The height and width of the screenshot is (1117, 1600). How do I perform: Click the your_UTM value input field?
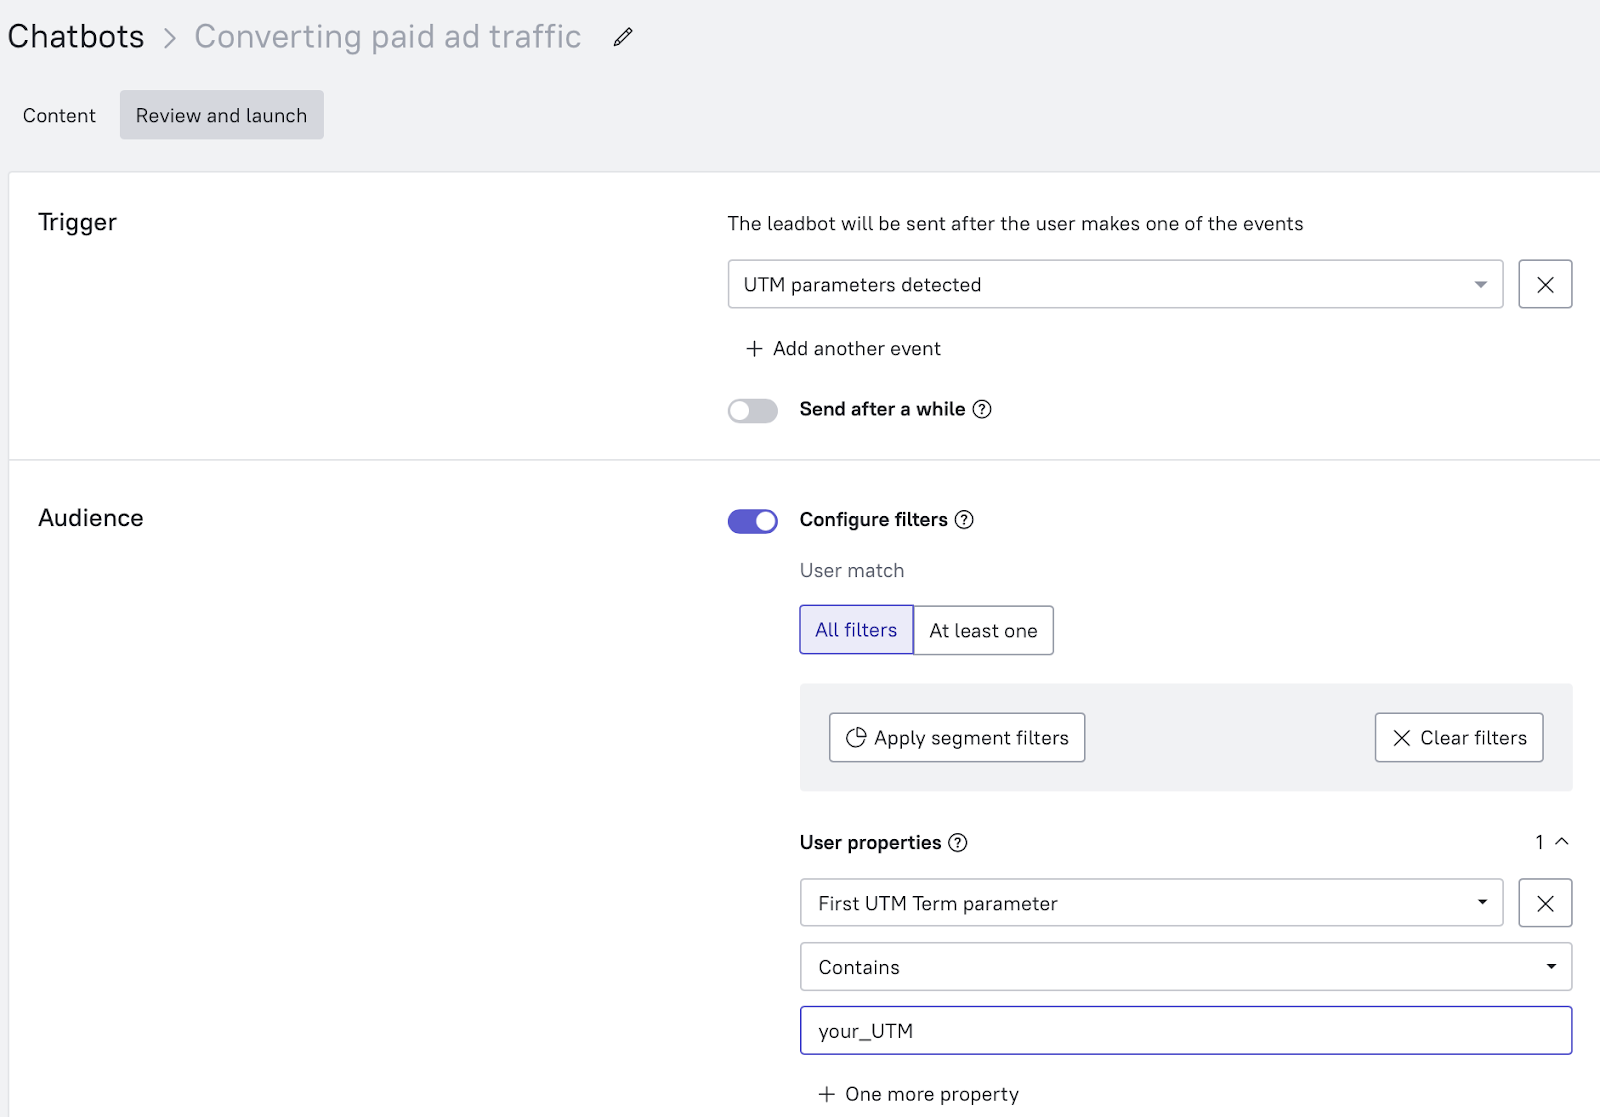point(1186,1031)
